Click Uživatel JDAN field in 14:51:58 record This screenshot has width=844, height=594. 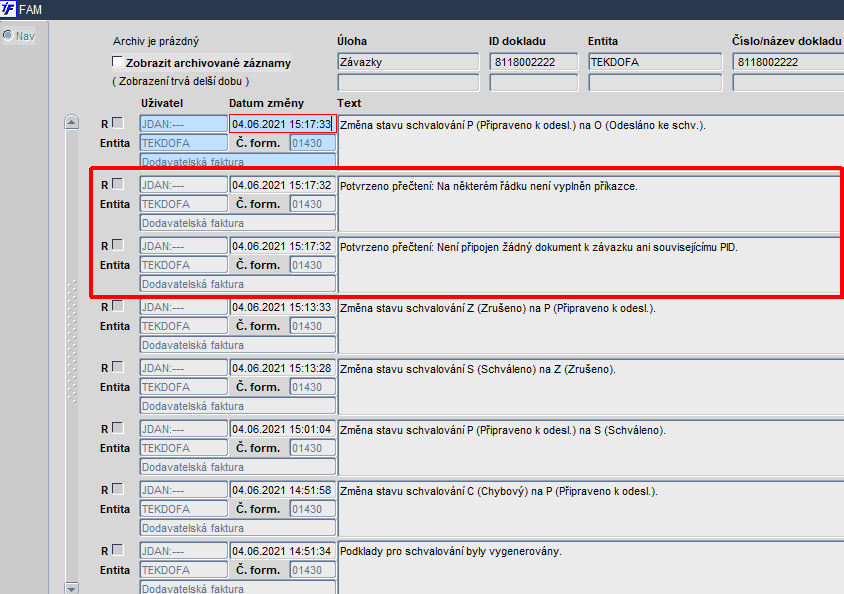pos(184,490)
